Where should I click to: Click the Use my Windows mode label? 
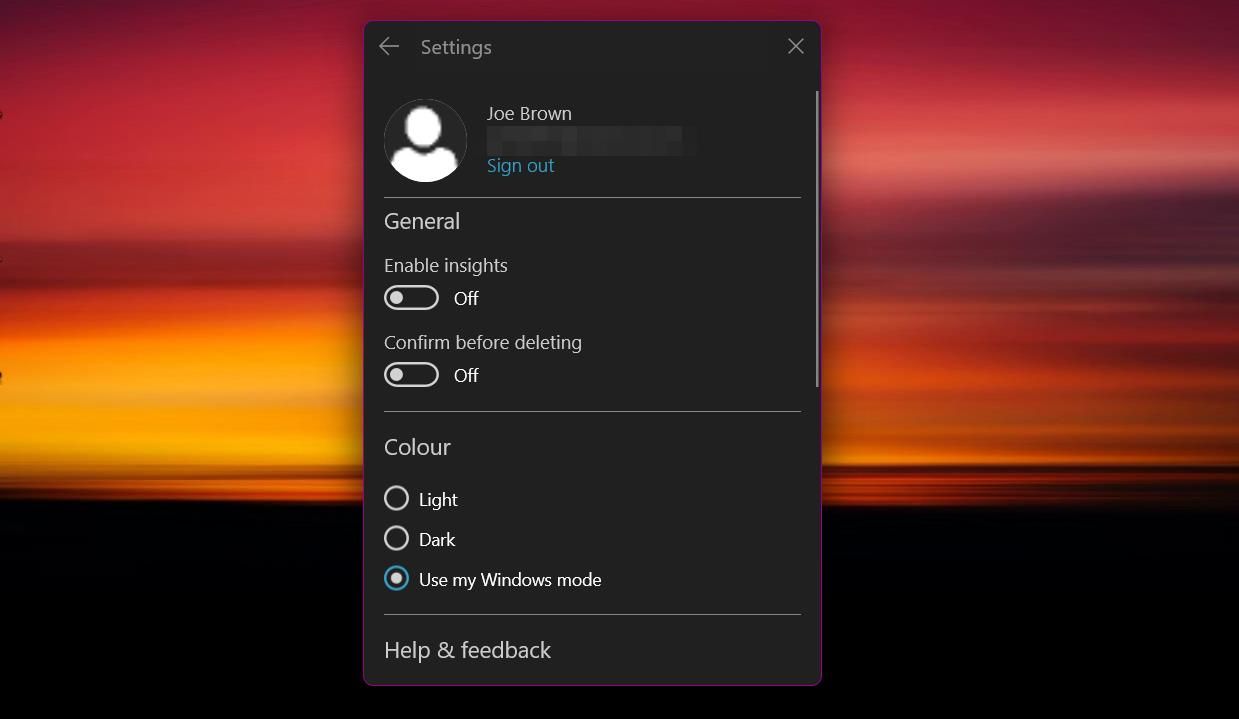pyautogui.click(x=509, y=579)
